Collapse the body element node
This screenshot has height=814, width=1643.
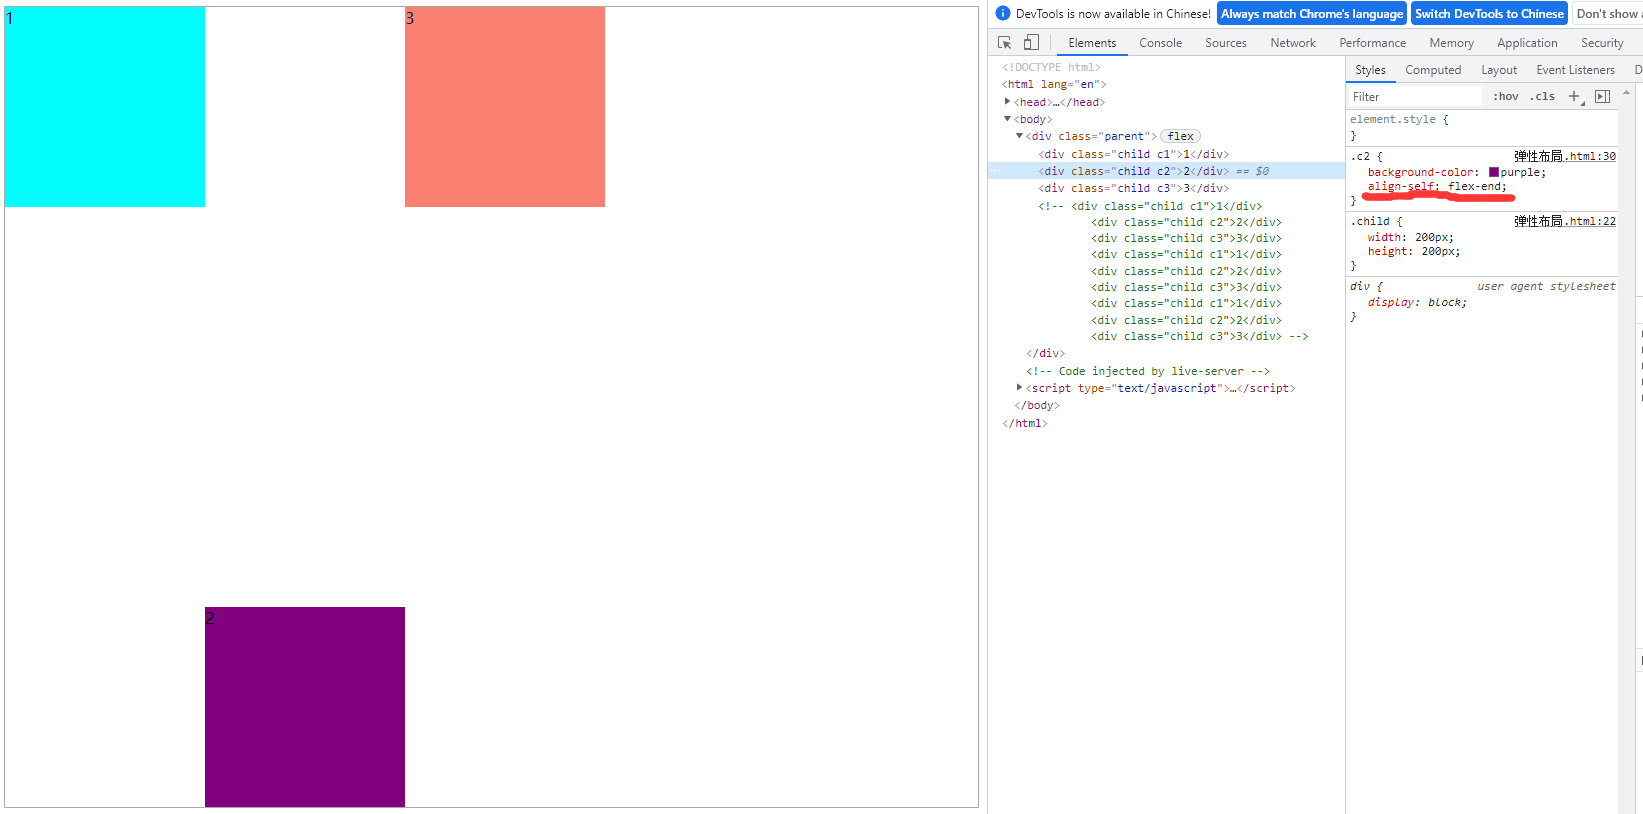(1007, 118)
